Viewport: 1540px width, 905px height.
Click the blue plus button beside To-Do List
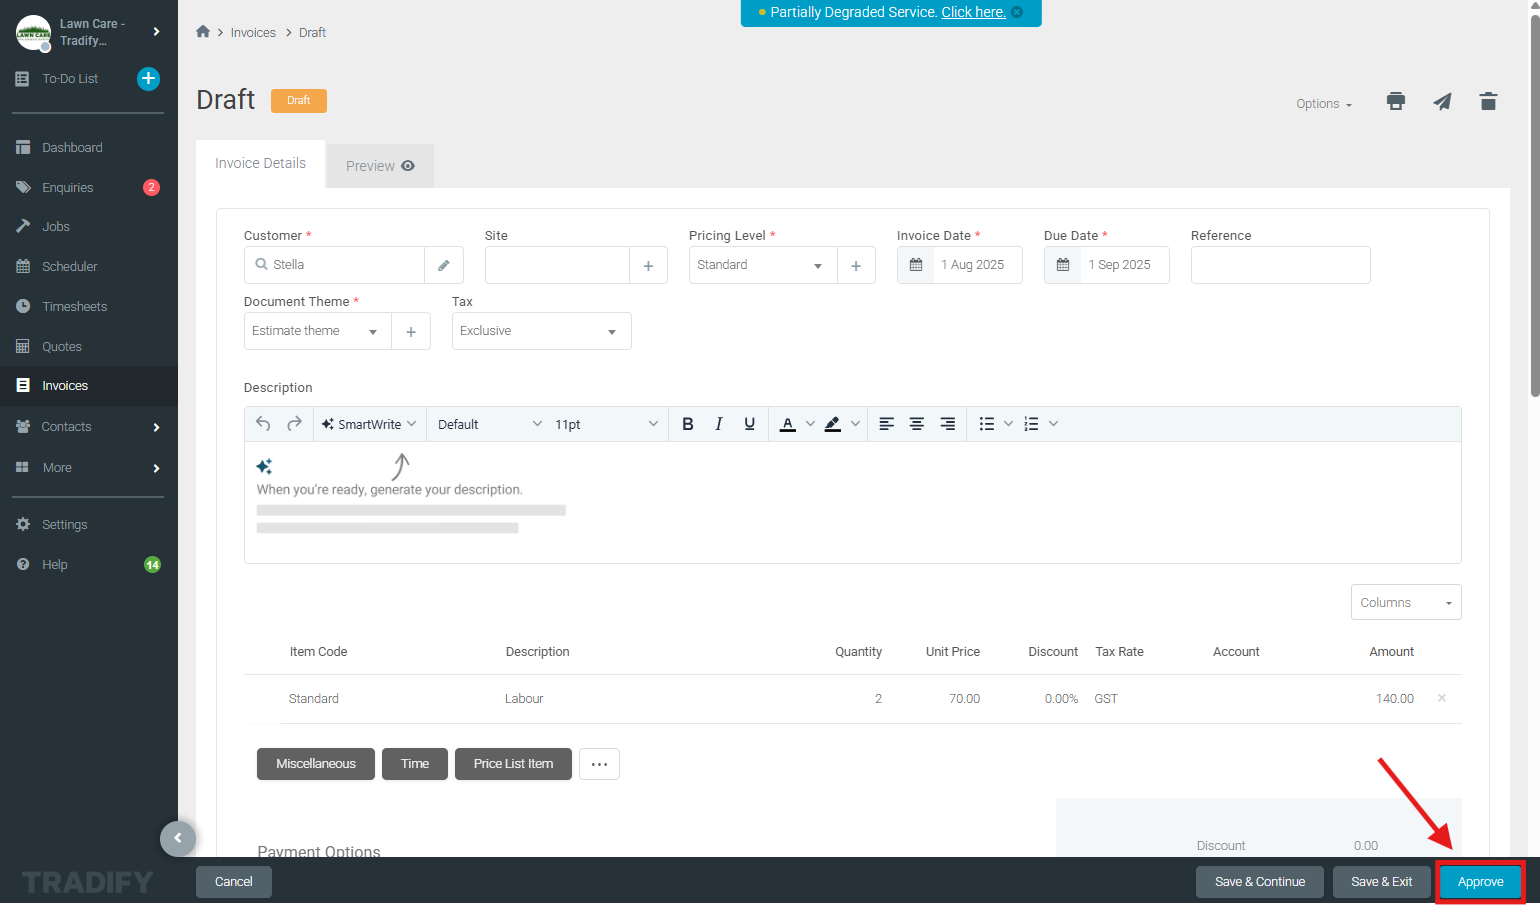[x=148, y=78]
